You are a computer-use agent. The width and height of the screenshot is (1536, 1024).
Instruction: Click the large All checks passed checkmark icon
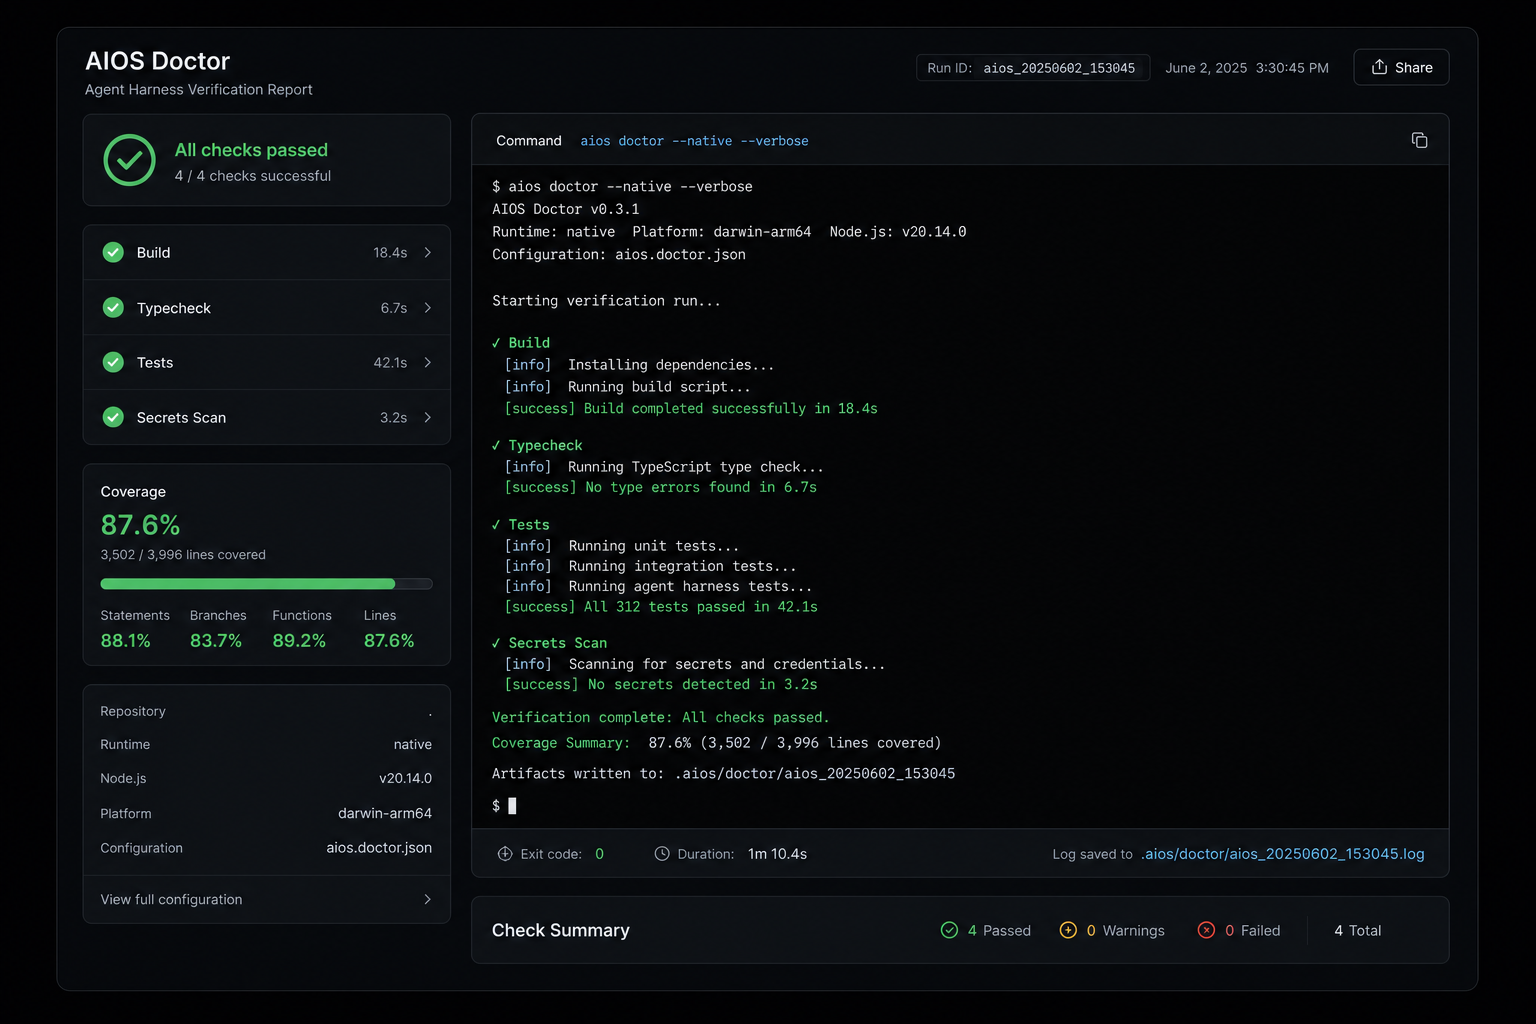coord(130,160)
